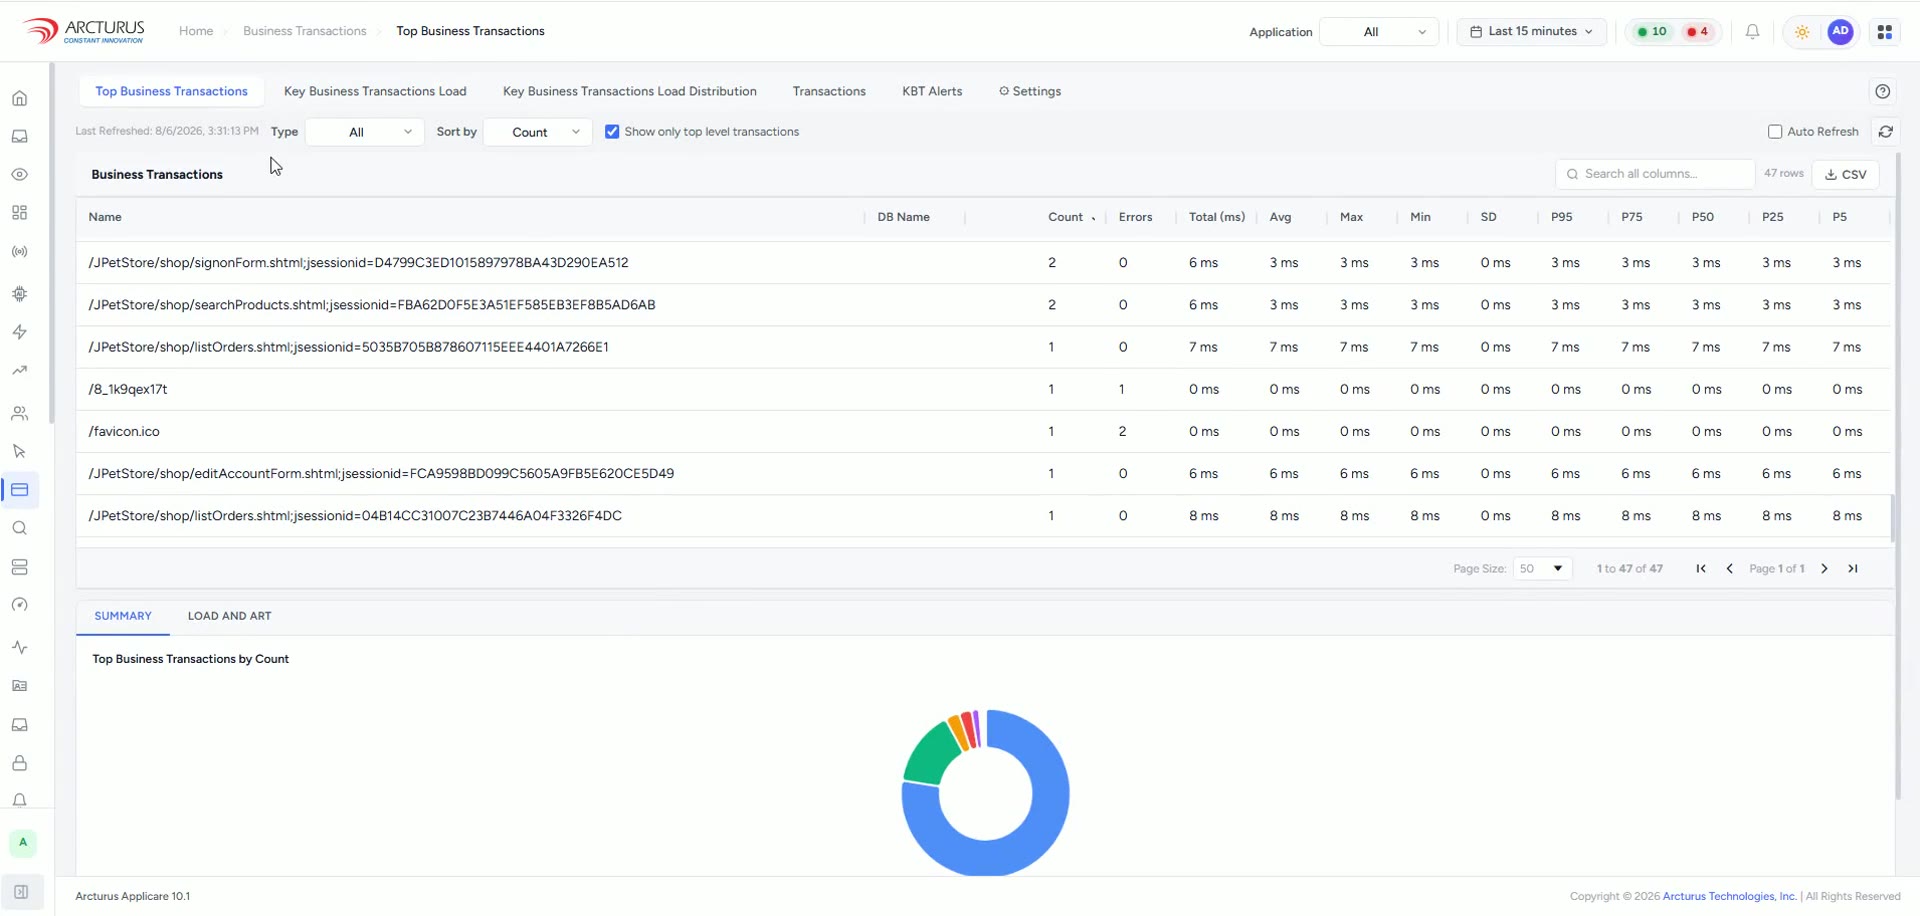Switch to the Transactions tab
Viewport: 1920px width, 916px height.
click(829, 92)
